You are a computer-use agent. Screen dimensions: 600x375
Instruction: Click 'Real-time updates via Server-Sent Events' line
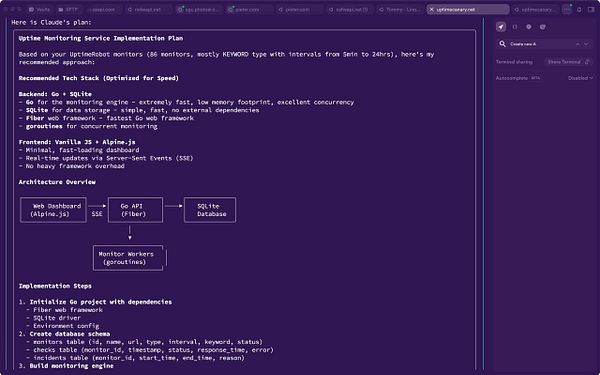[x=106, y=158]
